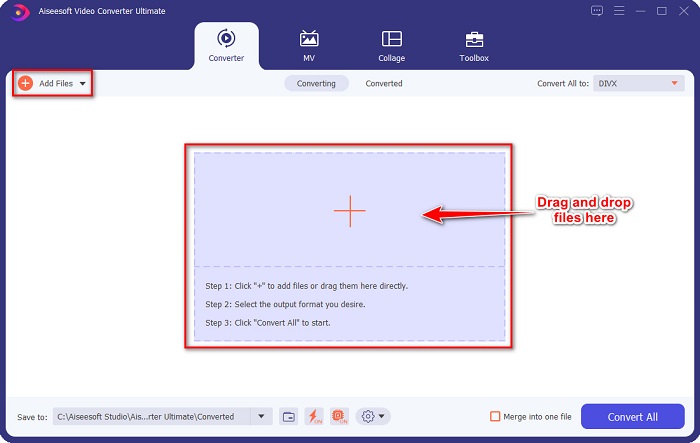
Task: Switch to the MV tab
Action: point(309,46)
